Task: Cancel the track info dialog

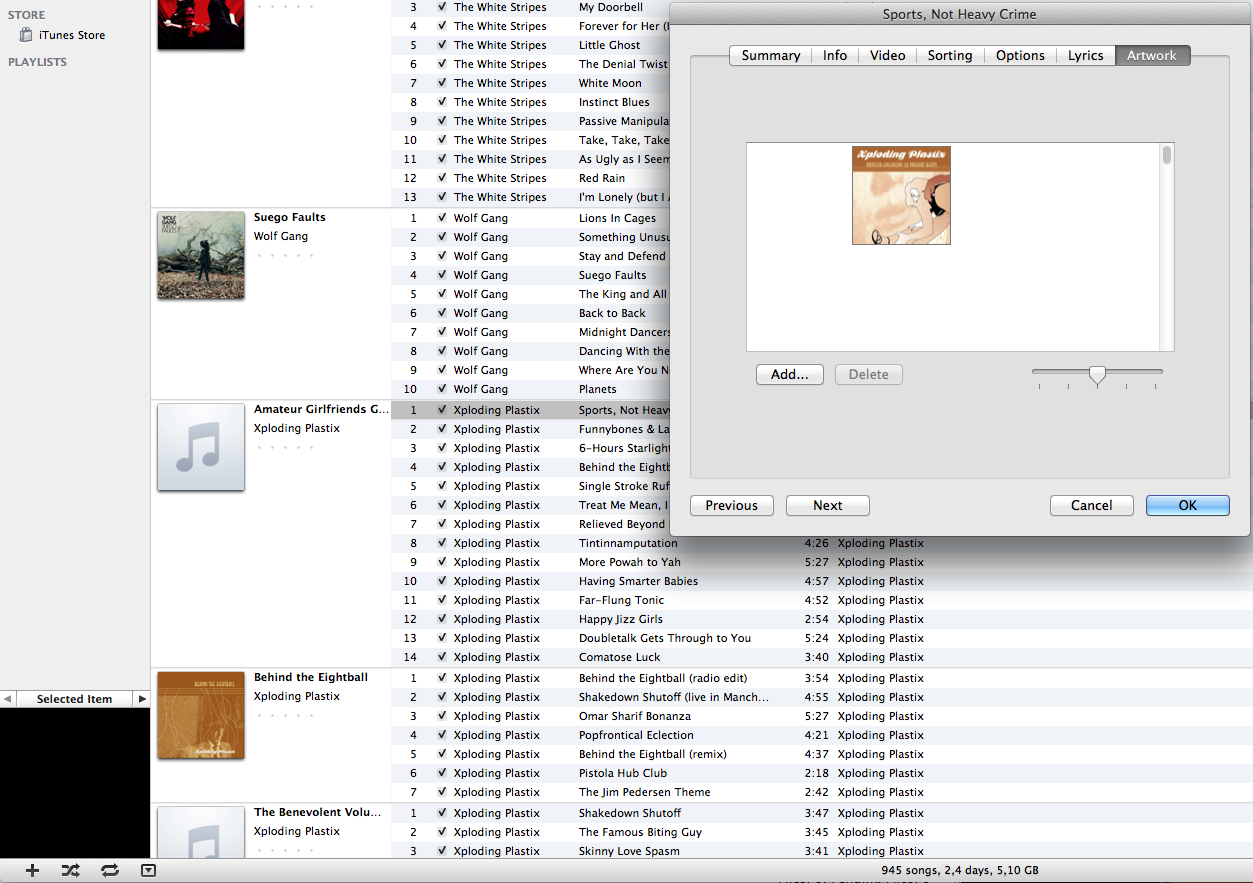Action: [x=1092, y=506]
